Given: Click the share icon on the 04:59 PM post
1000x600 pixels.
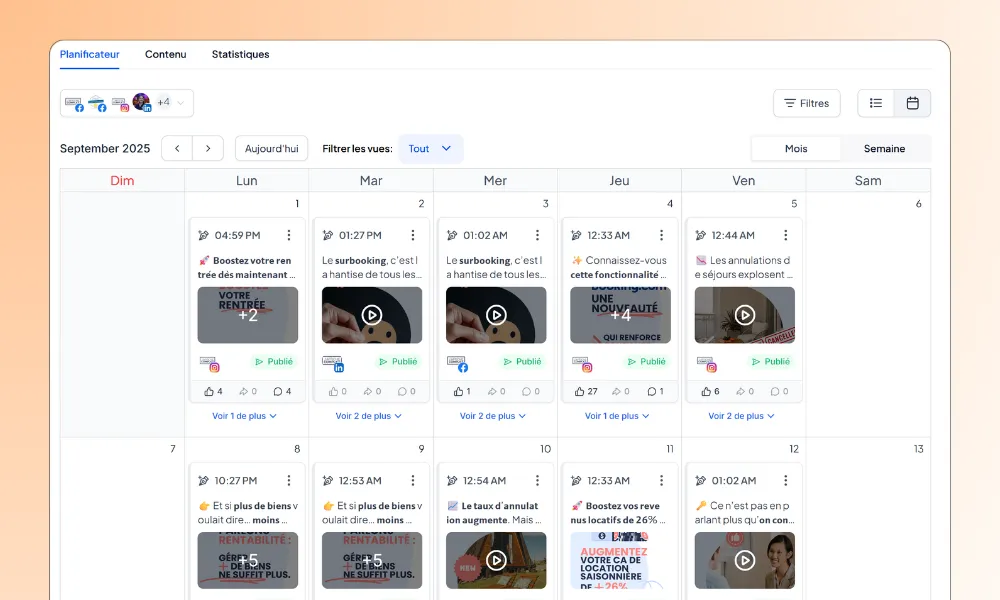Looking at the screenshot, I should (244, 391).
